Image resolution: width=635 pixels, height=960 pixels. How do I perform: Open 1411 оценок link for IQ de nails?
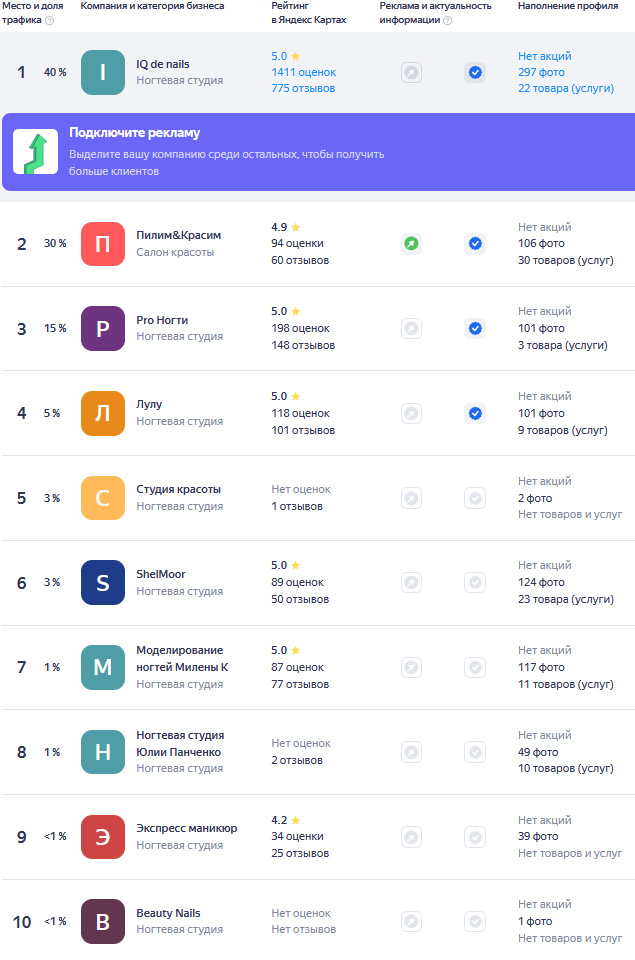[303, 73]
